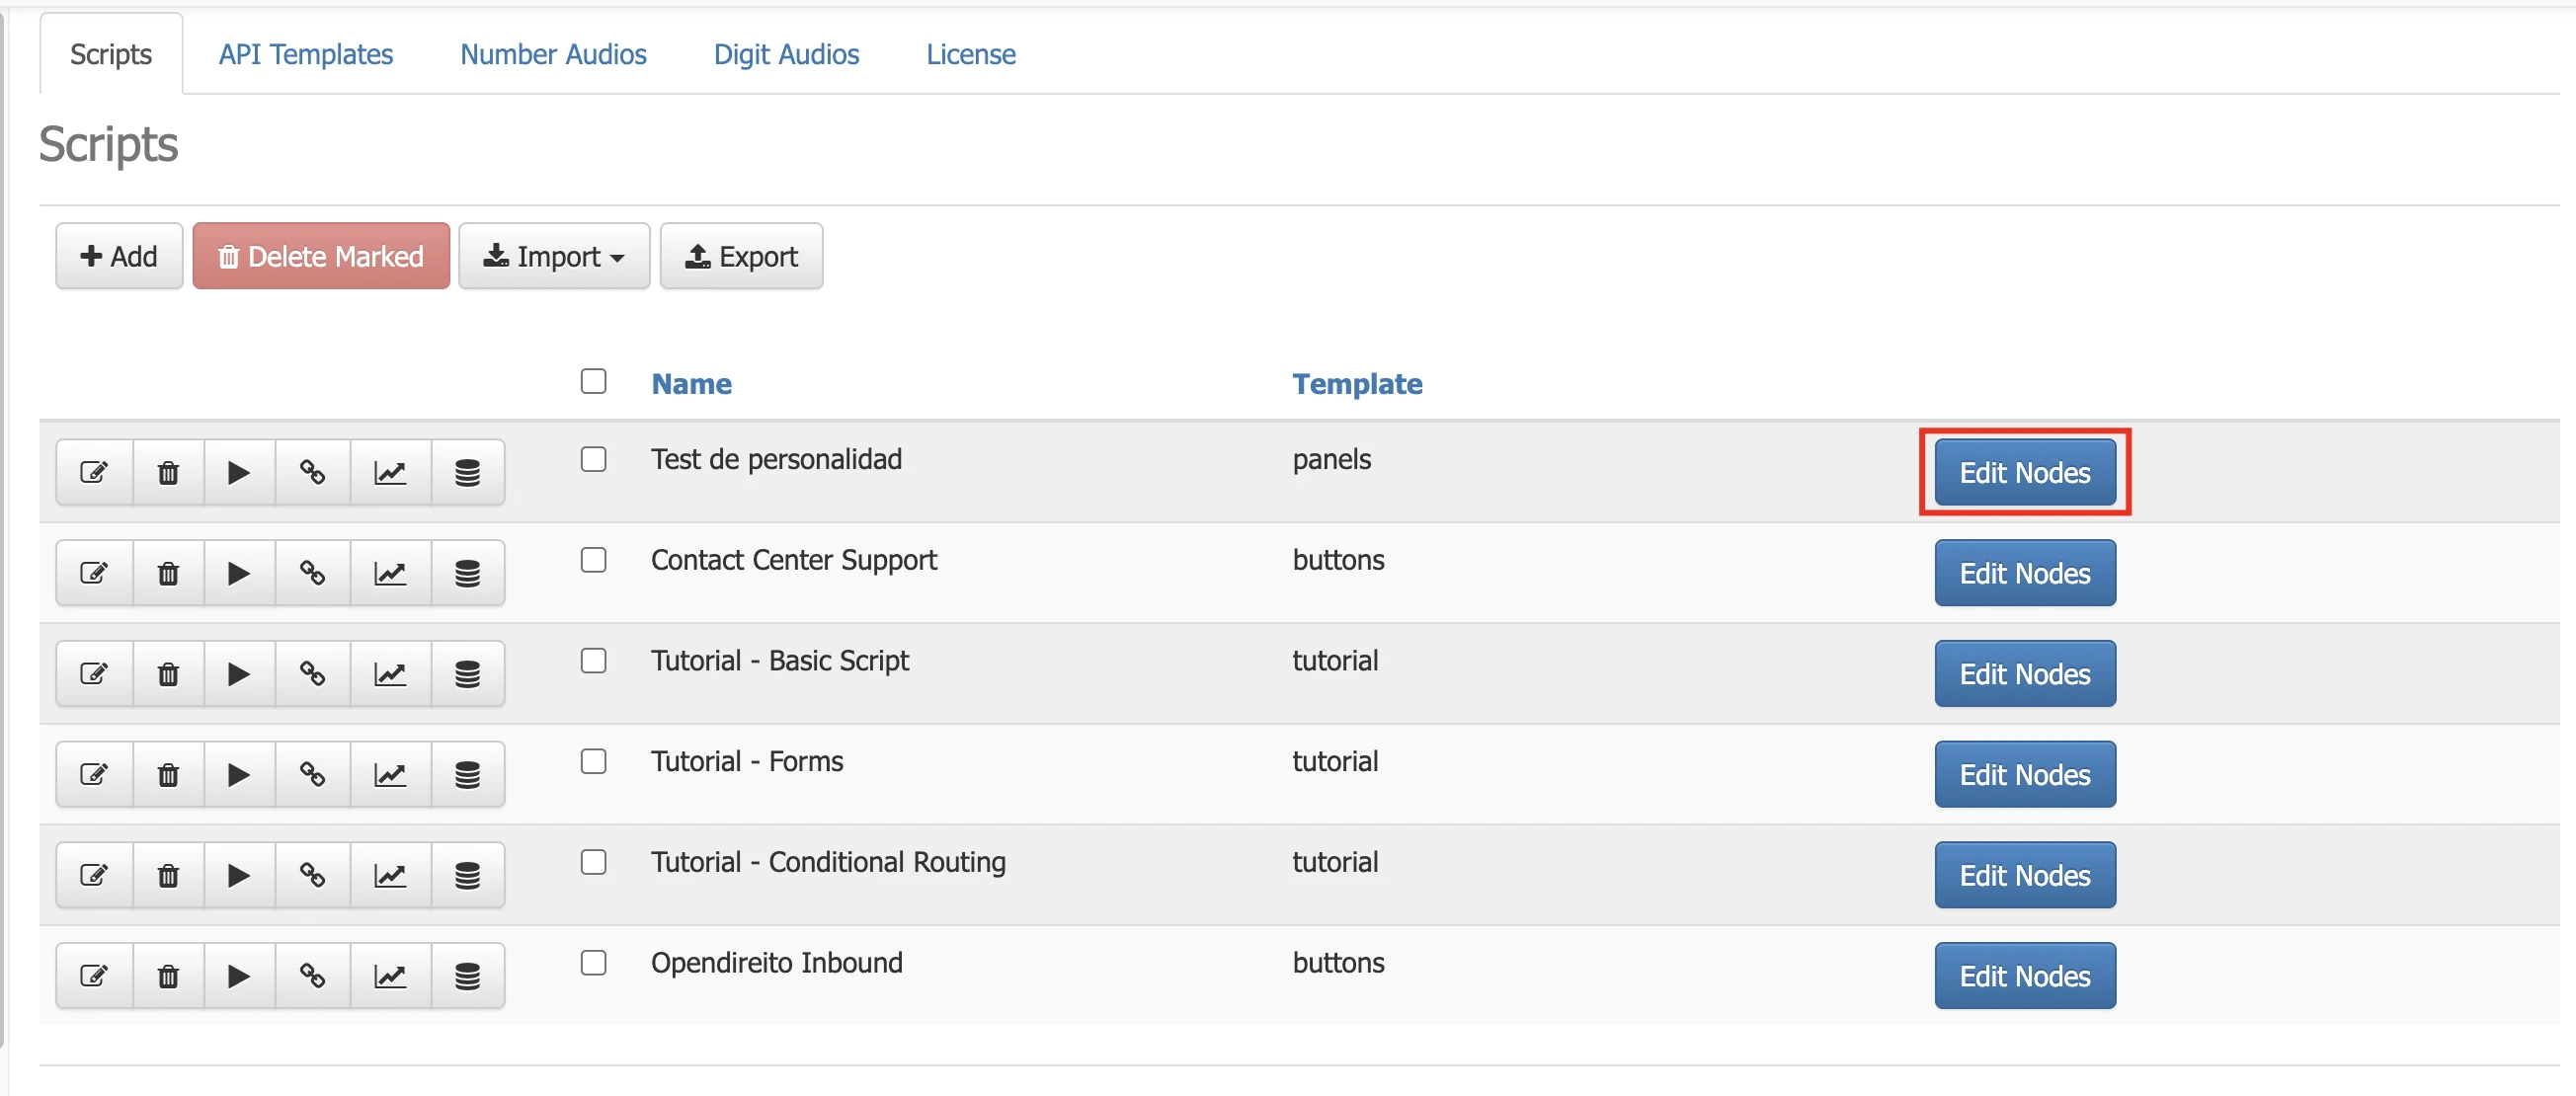Screen dimensions: 2576x1096
Task: Check the select-all checkbox in header
Action: (x=593, y=381)
